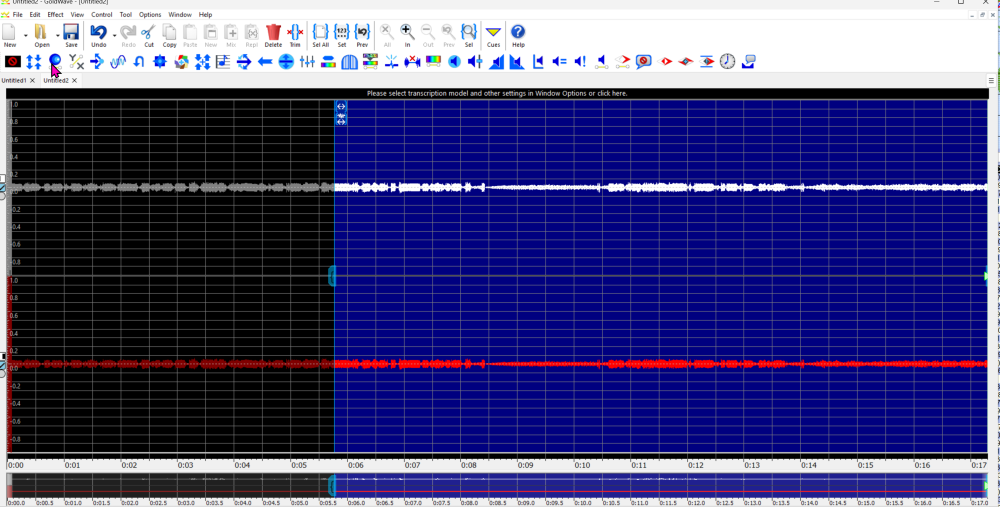Viewport: 1000px width, 507px height.
Task: Switch to the Untitled1 tab
Action: click(14, 80)
